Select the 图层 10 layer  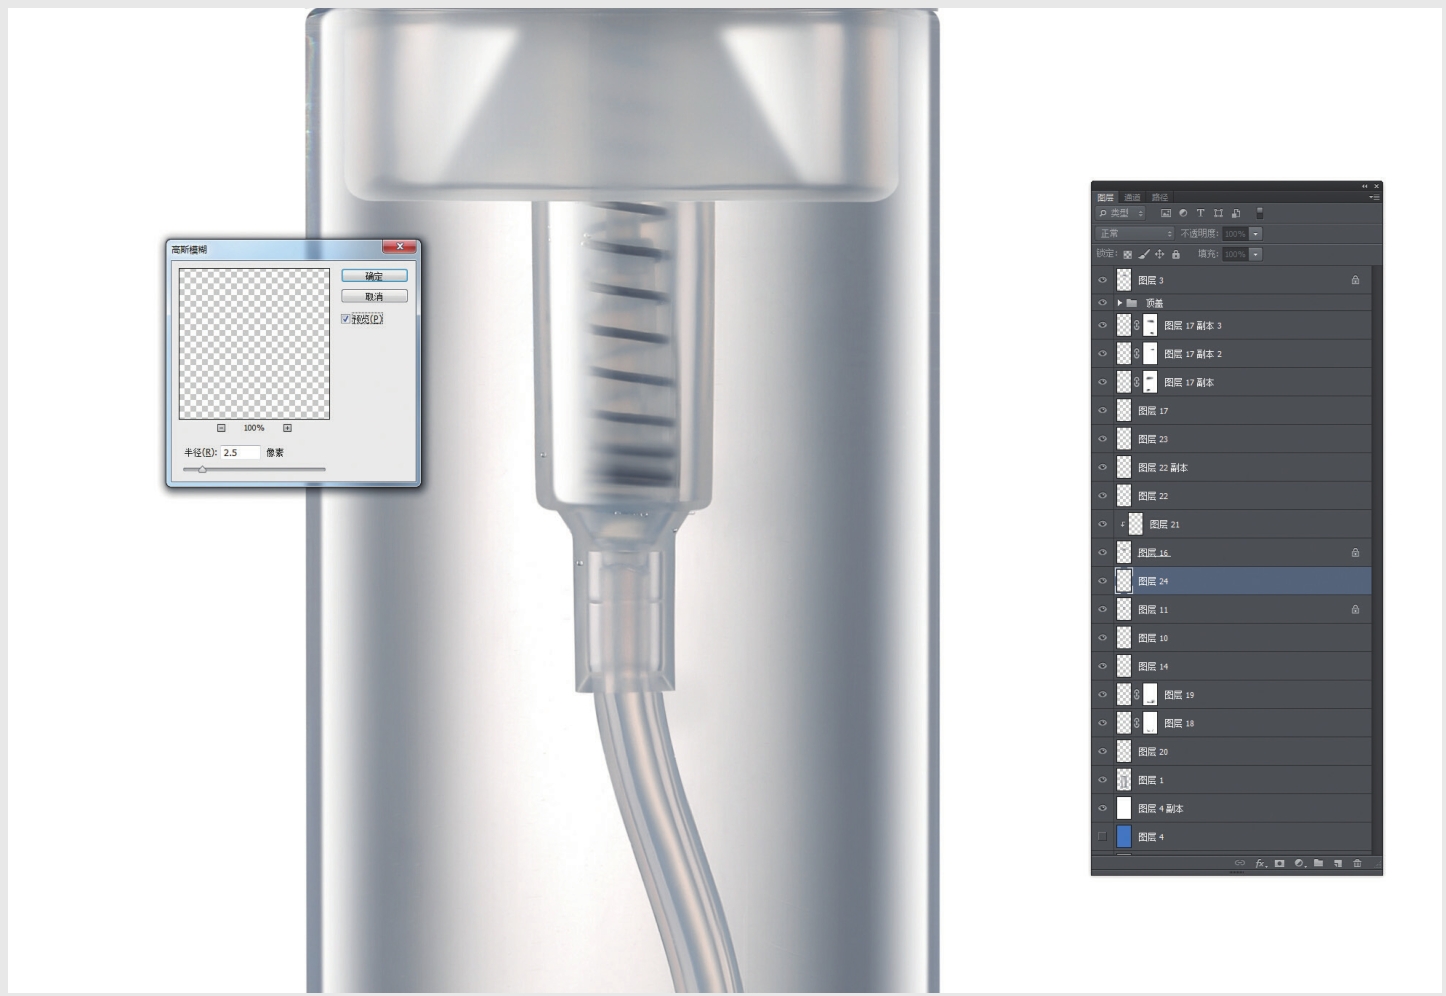pos(1233,638)
